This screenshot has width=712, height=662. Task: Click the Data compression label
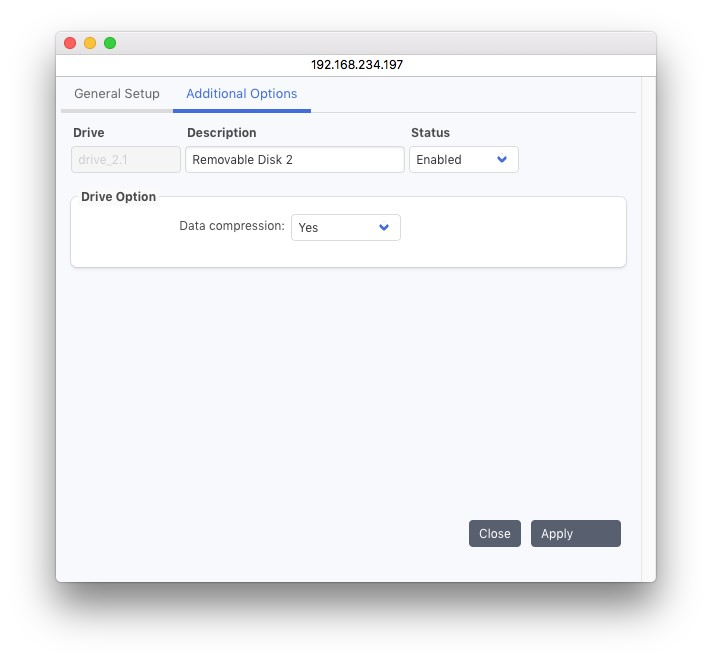tap(231, 227)
